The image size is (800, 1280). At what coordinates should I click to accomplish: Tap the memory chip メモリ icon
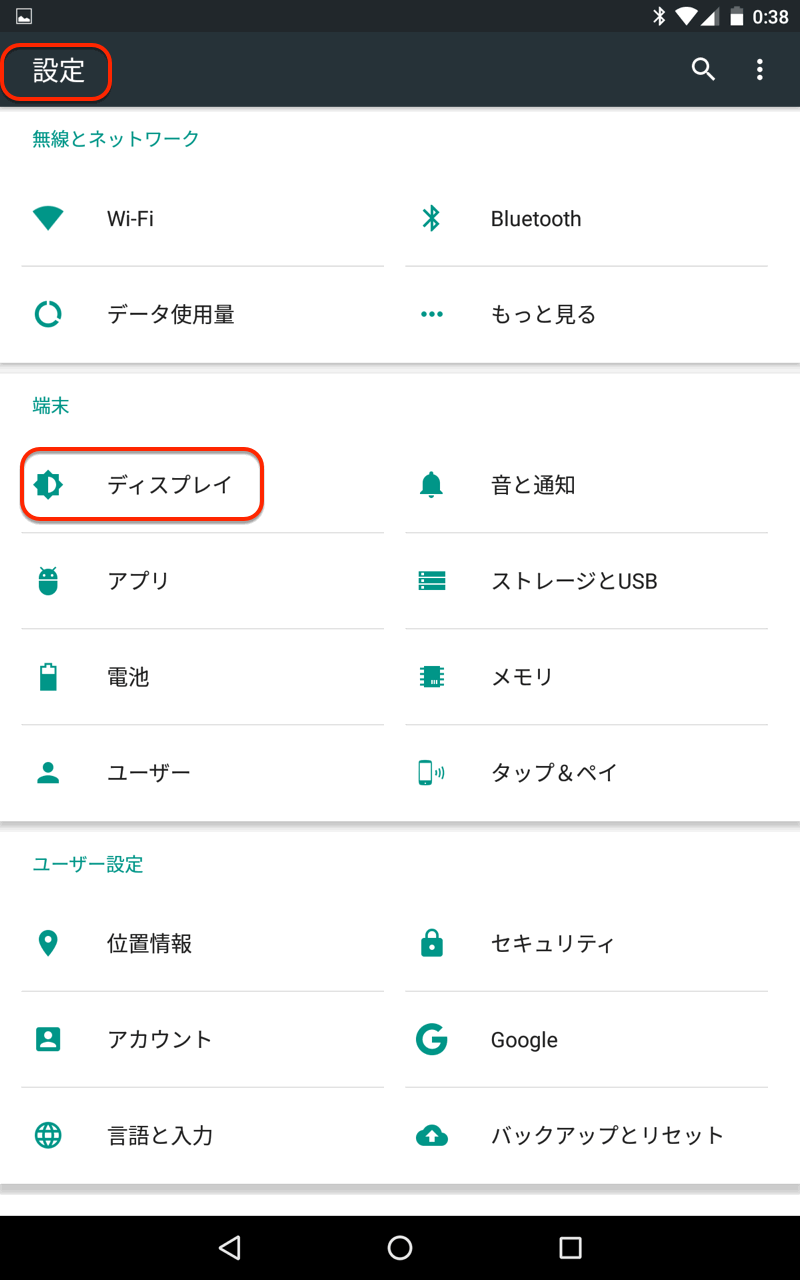click(431, 677)
